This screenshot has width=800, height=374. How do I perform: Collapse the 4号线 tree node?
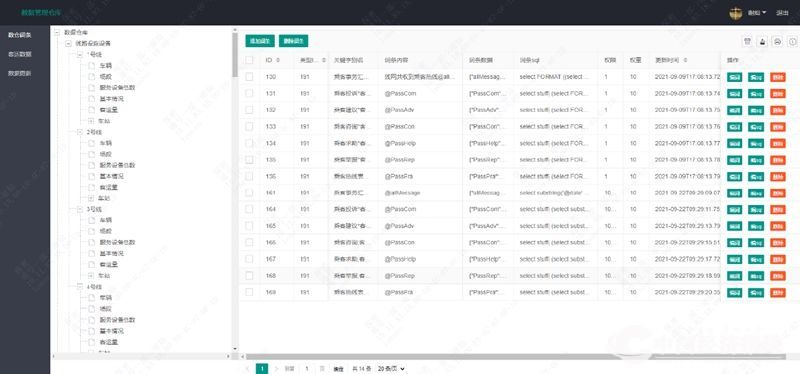coord(80,287)
